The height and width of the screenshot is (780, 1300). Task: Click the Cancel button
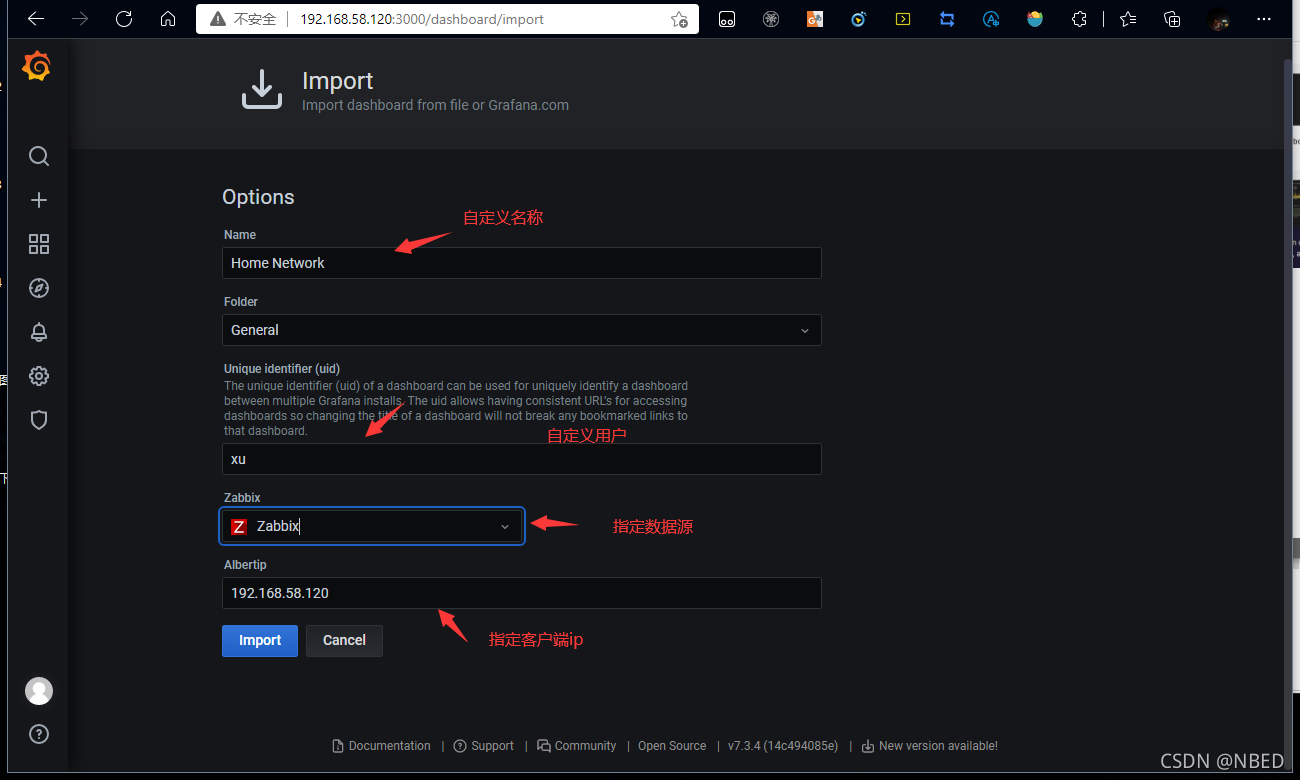tap(344, 641)
